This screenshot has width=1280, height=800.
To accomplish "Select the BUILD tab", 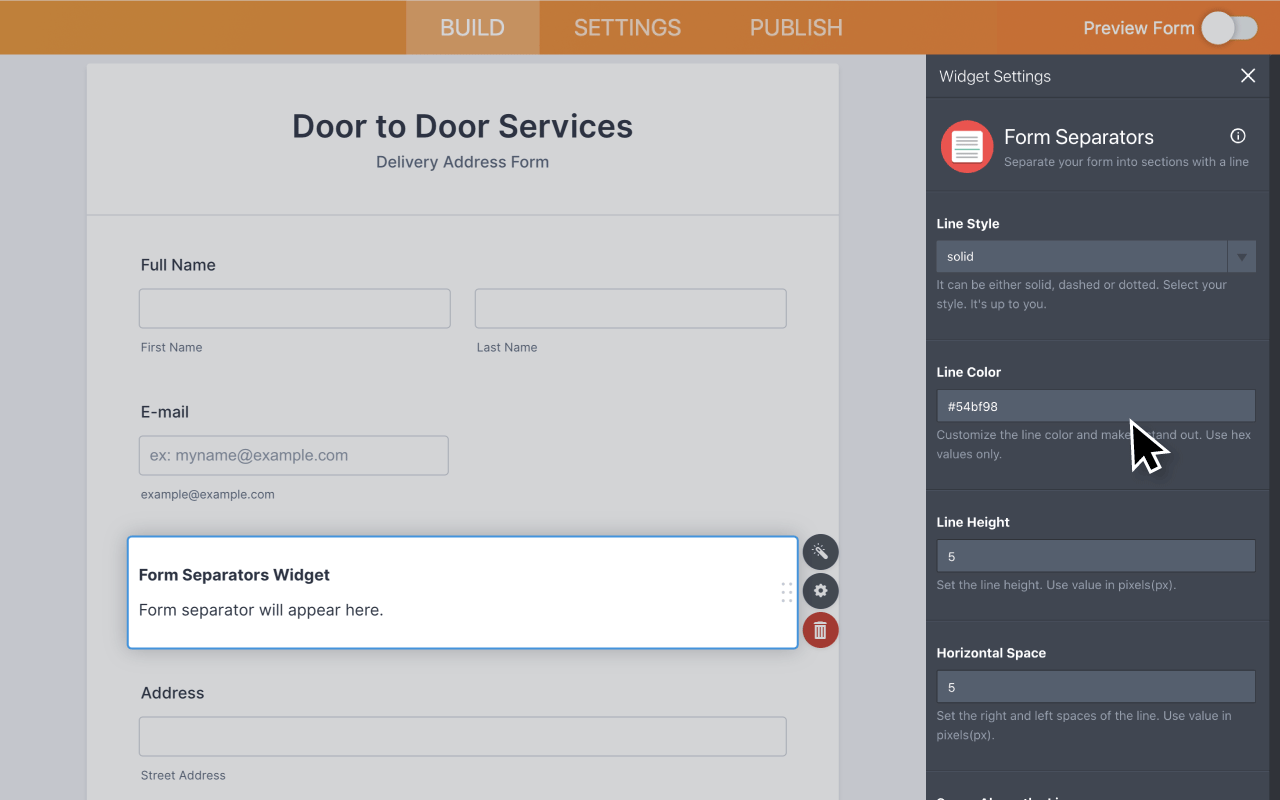I will [x=472, y=27].
